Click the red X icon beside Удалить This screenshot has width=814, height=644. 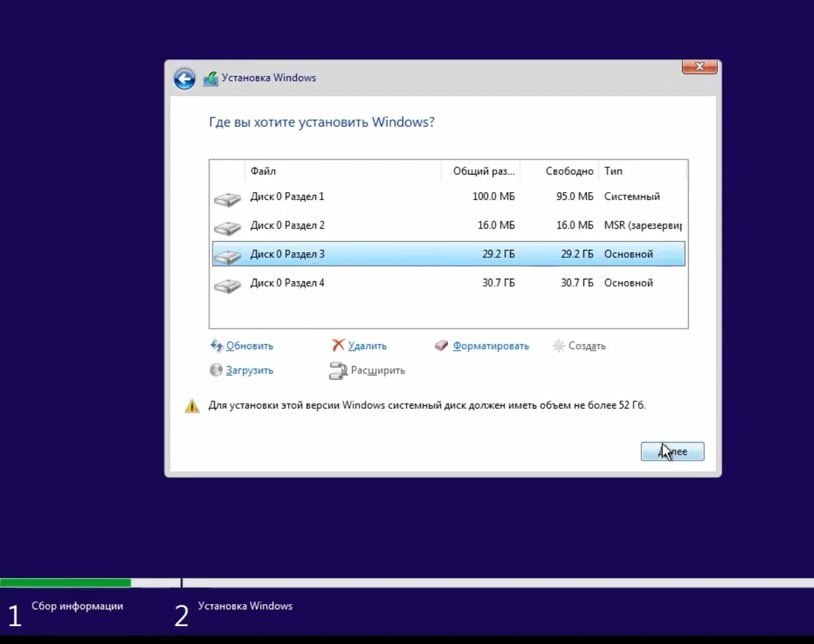338,345
